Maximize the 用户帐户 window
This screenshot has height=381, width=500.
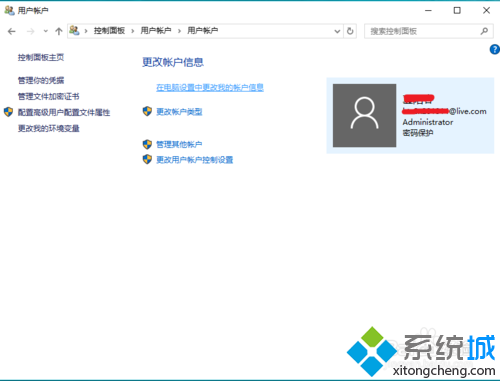(x=457, y=11)
